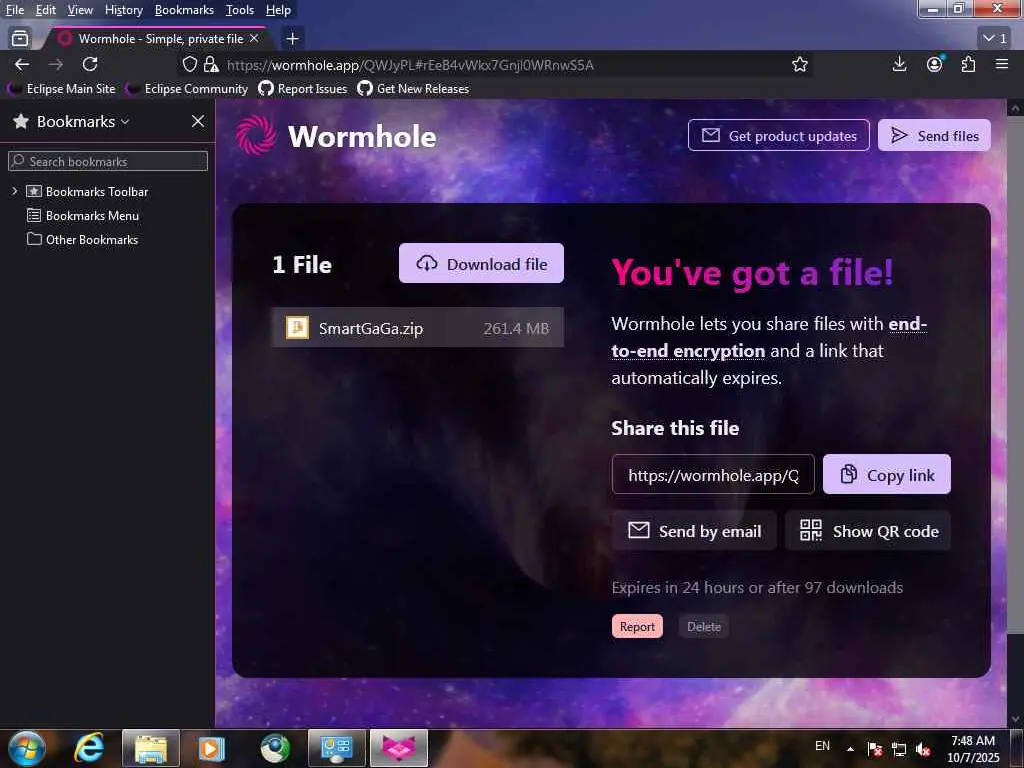Open the extensions puzzle icon
Image resolution: width=1024 pixels, height=768 pixels.
pos(968,64)
